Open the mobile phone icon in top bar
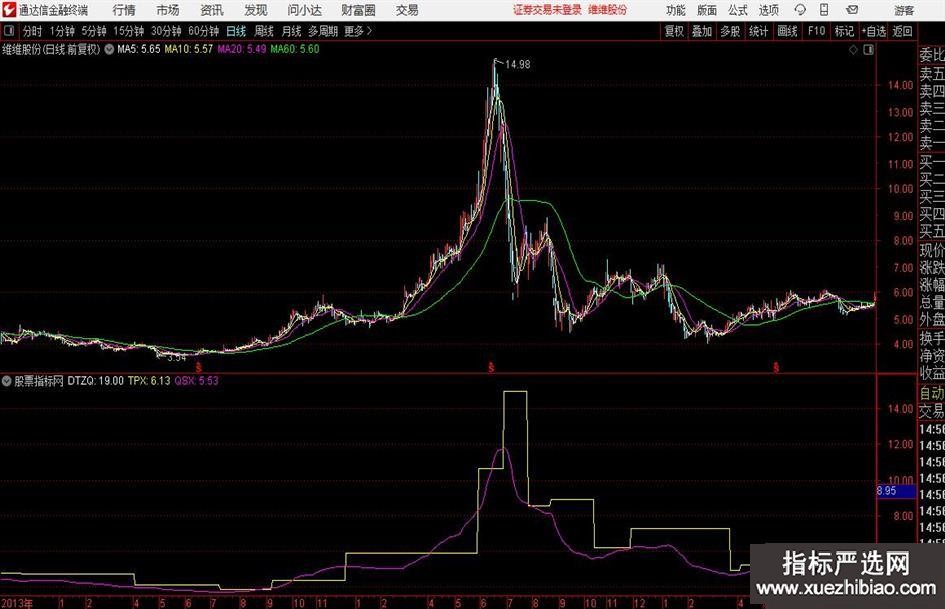 click(x=824, y=10)
